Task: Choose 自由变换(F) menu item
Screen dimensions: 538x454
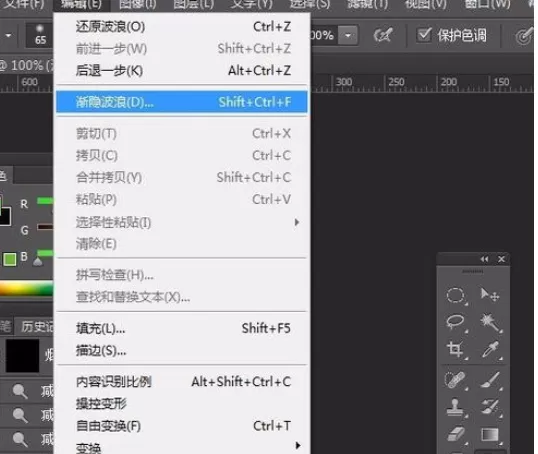Action: 182,426
